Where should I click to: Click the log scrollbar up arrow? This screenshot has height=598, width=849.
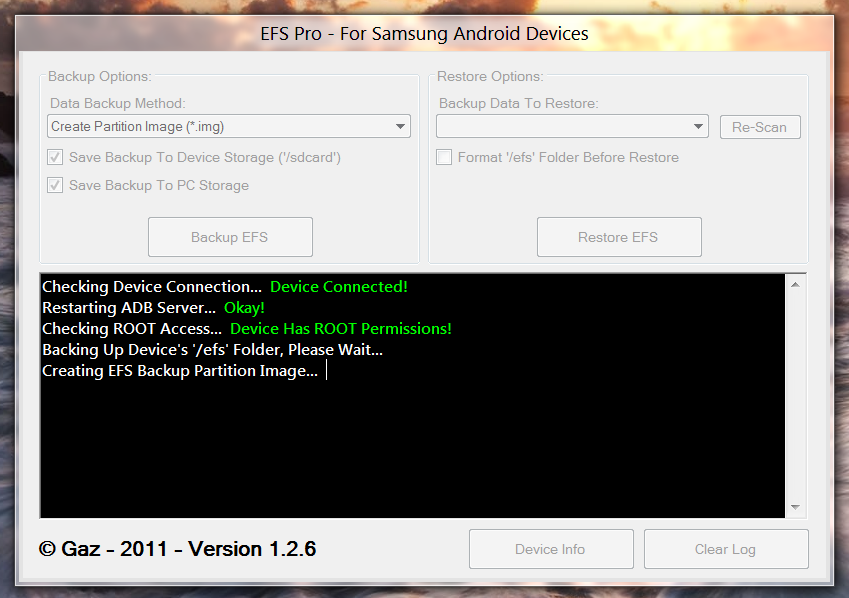796,284
